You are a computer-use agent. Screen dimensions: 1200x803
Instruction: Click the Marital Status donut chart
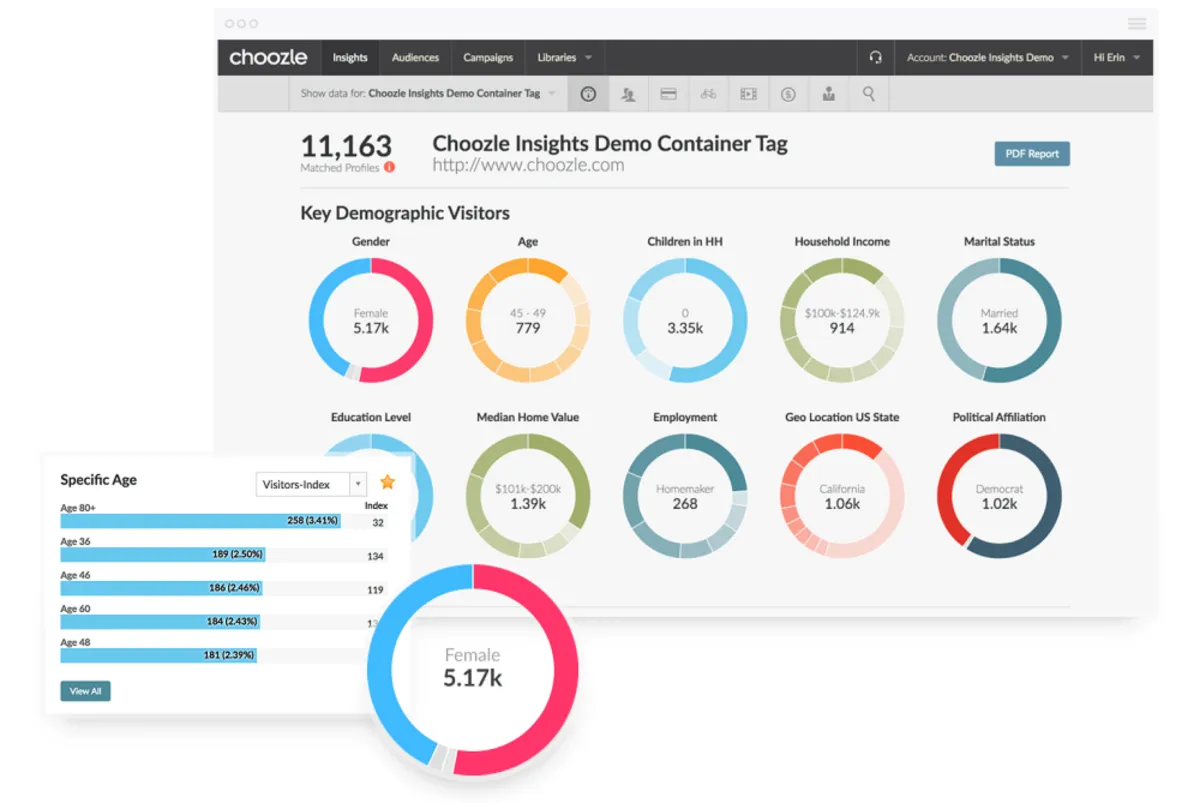pyautogui.click(x=999, y=320)
